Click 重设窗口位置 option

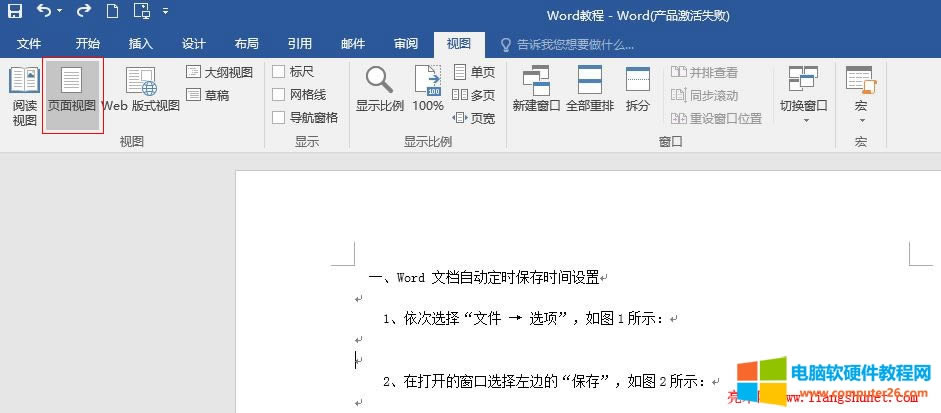(x=716, y=118)
